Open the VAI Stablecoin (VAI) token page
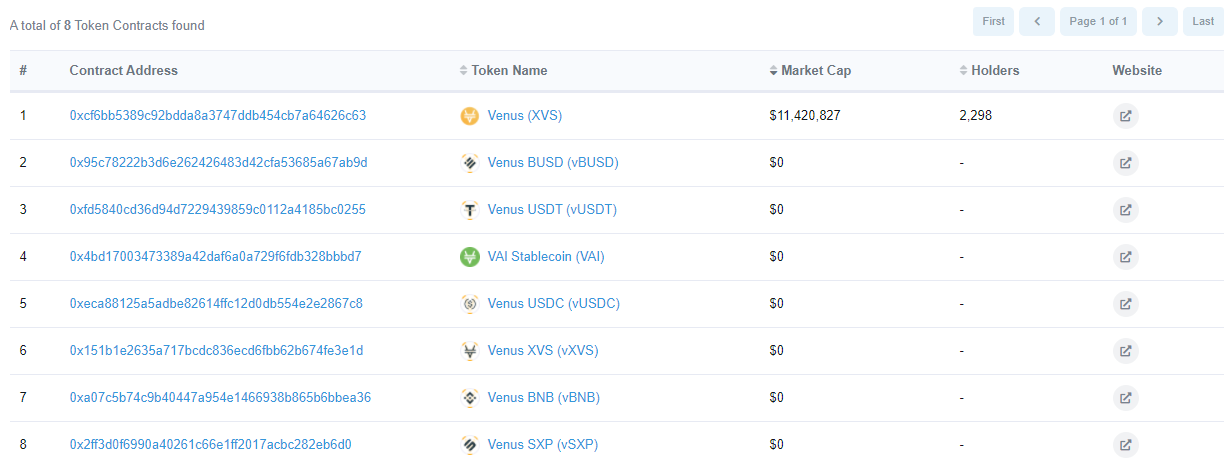This screenshot has height=471, width=1230. coord(546,257)
